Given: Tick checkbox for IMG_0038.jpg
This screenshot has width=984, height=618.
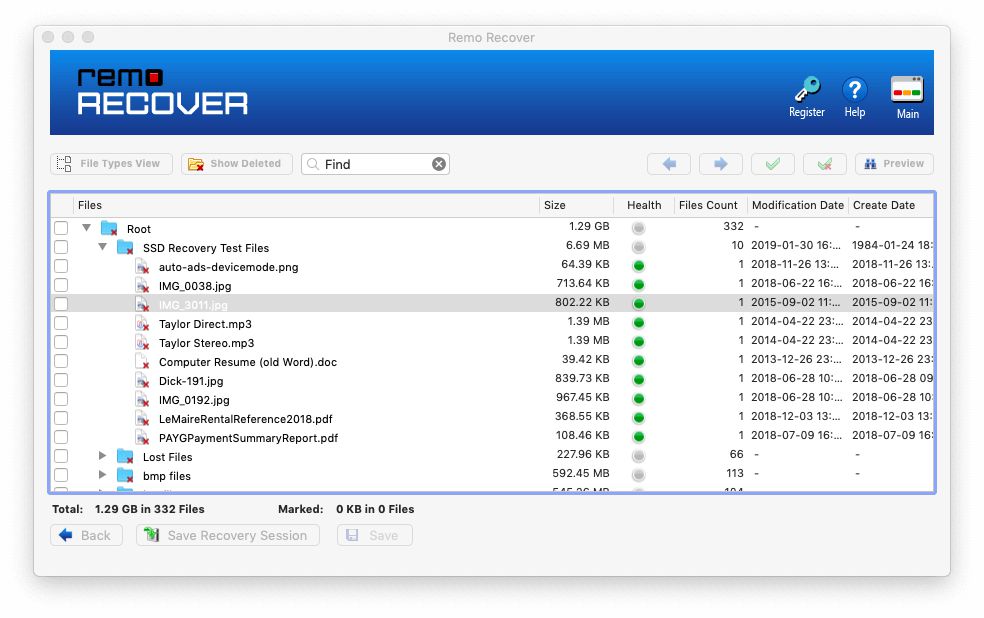Looking at the screenshot, I should coord(61,285).
